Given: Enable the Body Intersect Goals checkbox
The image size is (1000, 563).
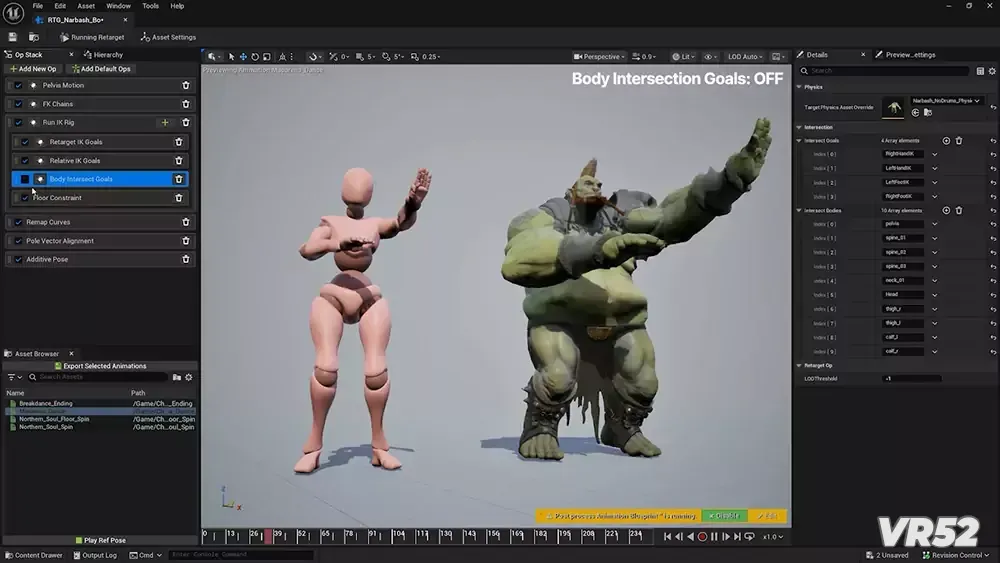Looking at the screenshot, I should pos(25,179).
